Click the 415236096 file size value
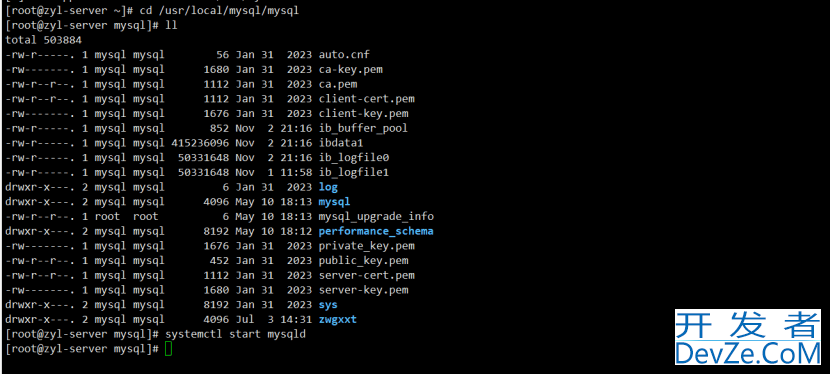Image resolution: width=831 pixels, height=375 pixels. 200,142
